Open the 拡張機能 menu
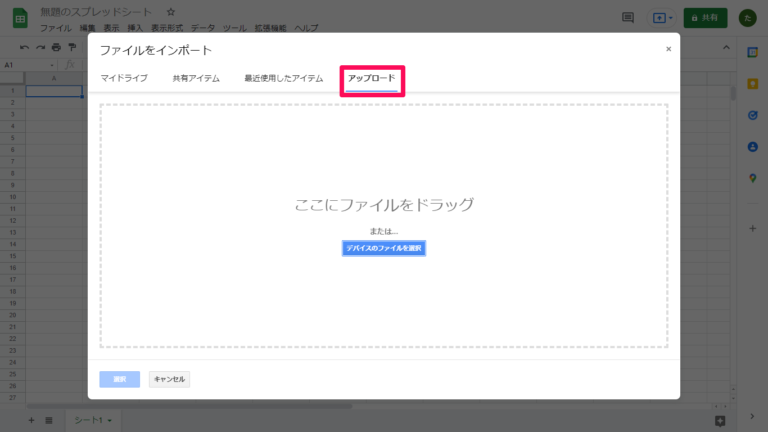 [x=270, y=28]
